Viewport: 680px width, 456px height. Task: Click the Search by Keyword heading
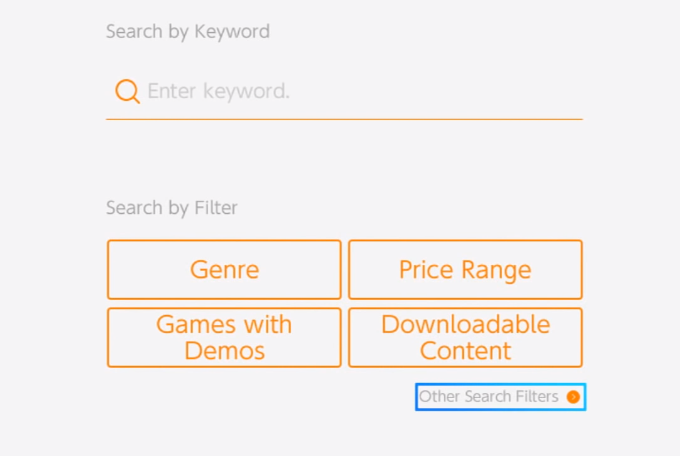(x=188, y=31)
